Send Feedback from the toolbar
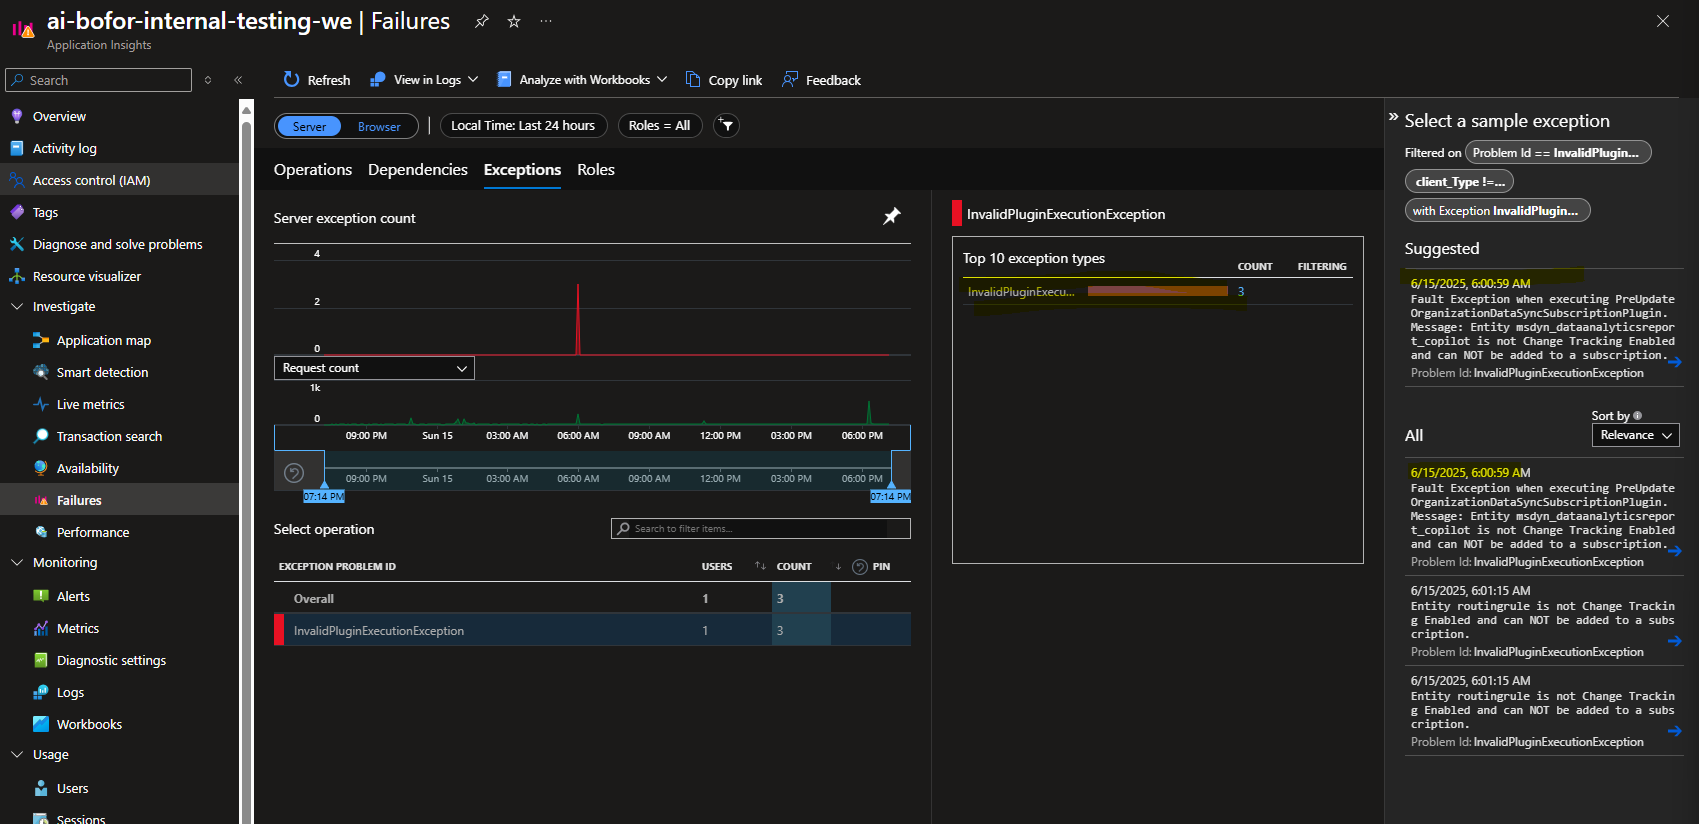 822,80
